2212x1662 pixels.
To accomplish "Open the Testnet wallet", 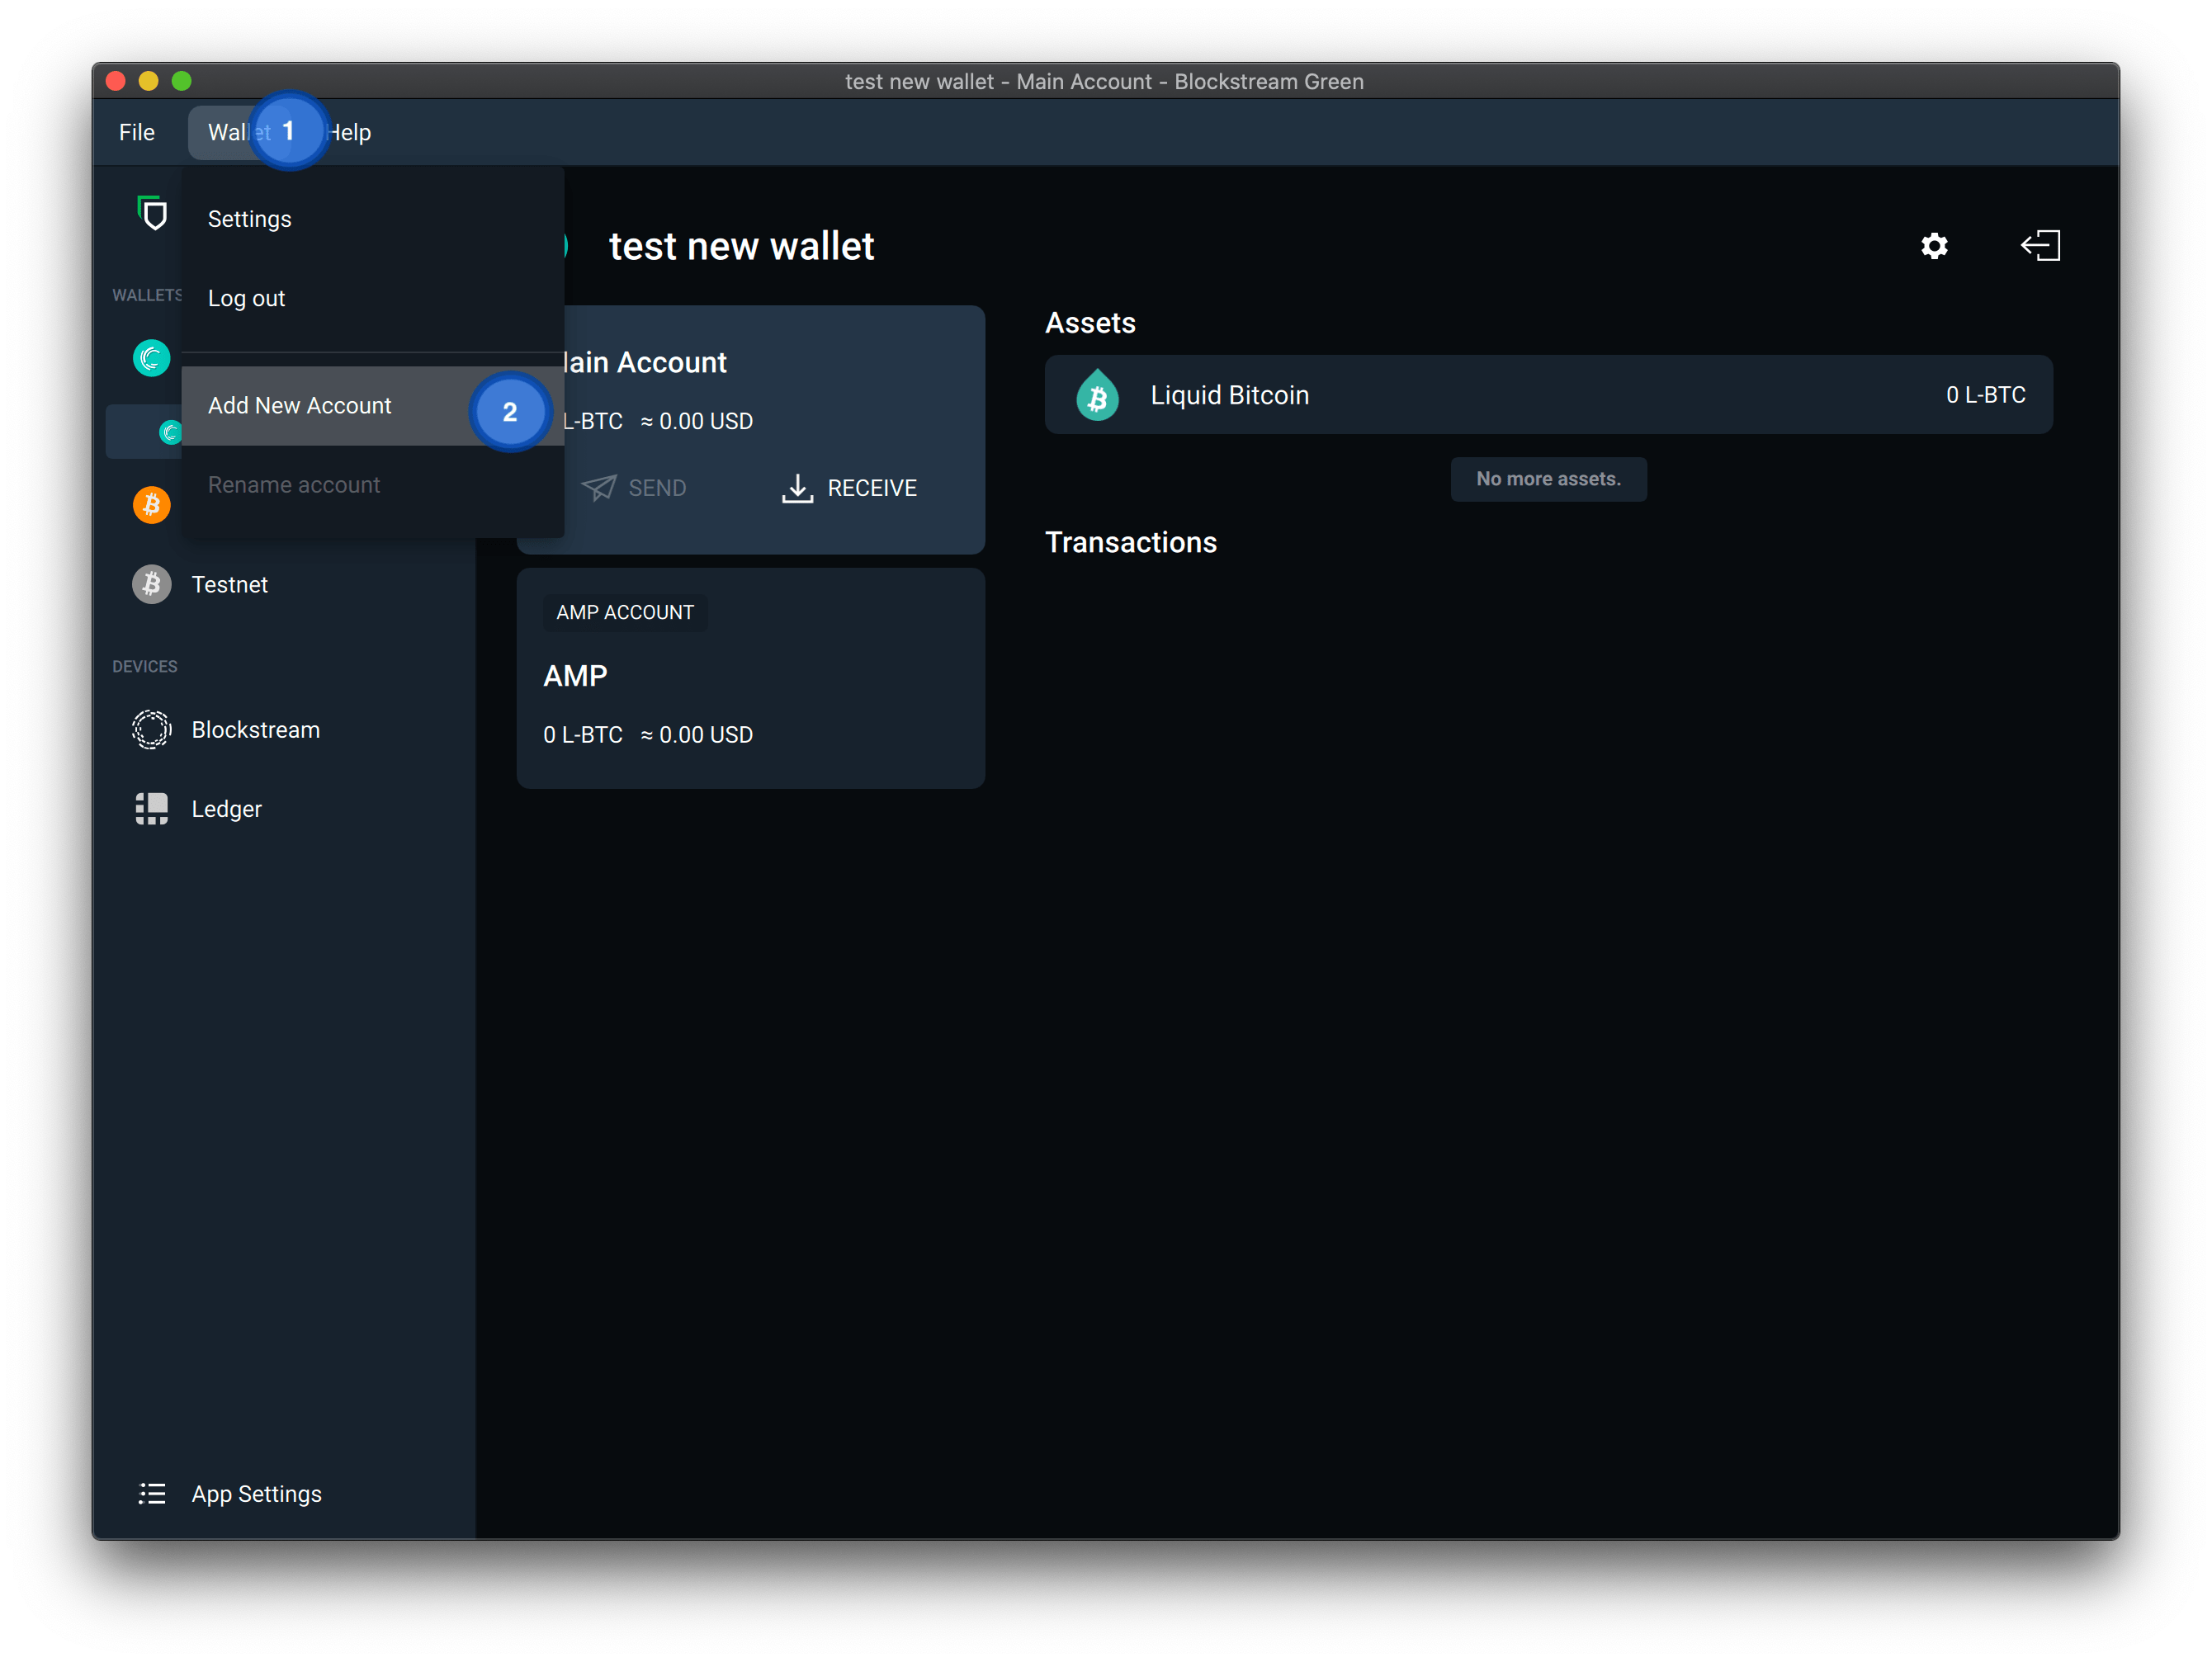I will [230, 584].
